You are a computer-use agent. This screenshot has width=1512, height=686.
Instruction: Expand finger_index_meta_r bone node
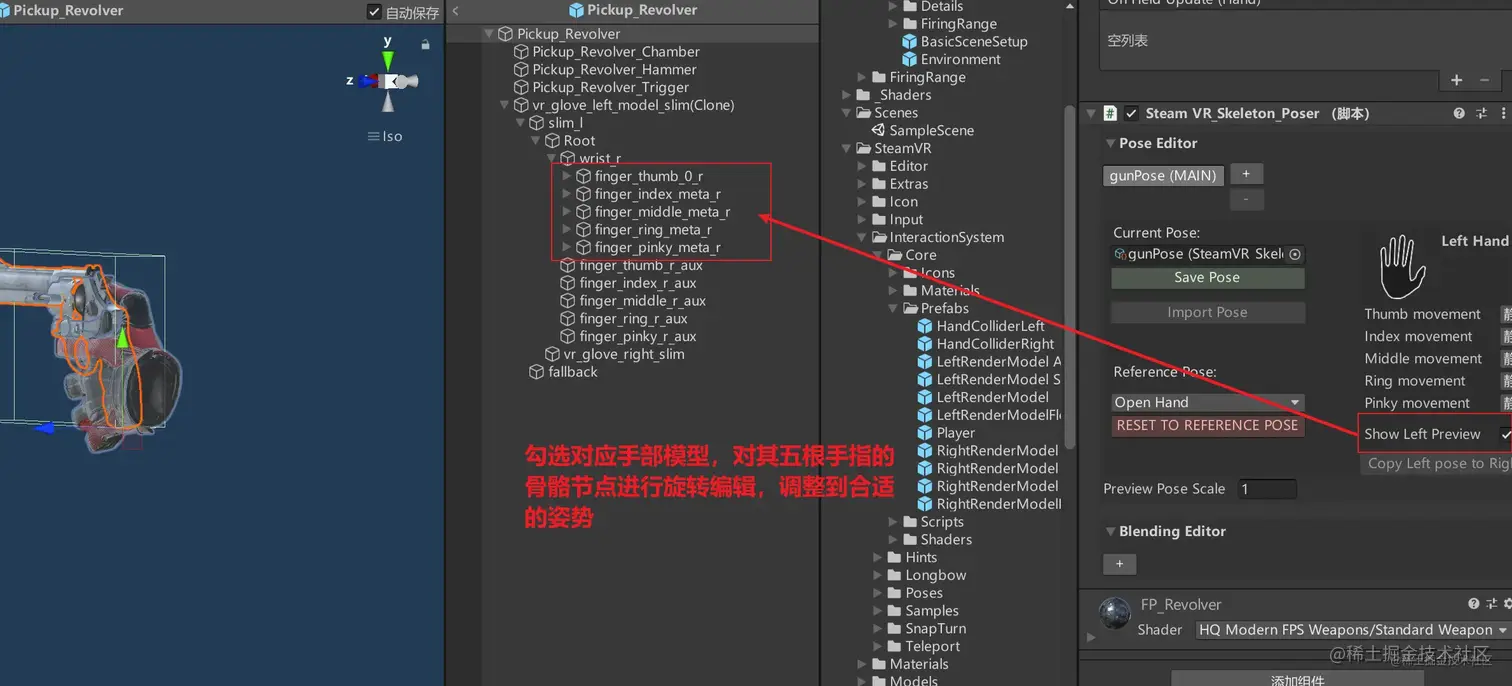coord(567,194)
